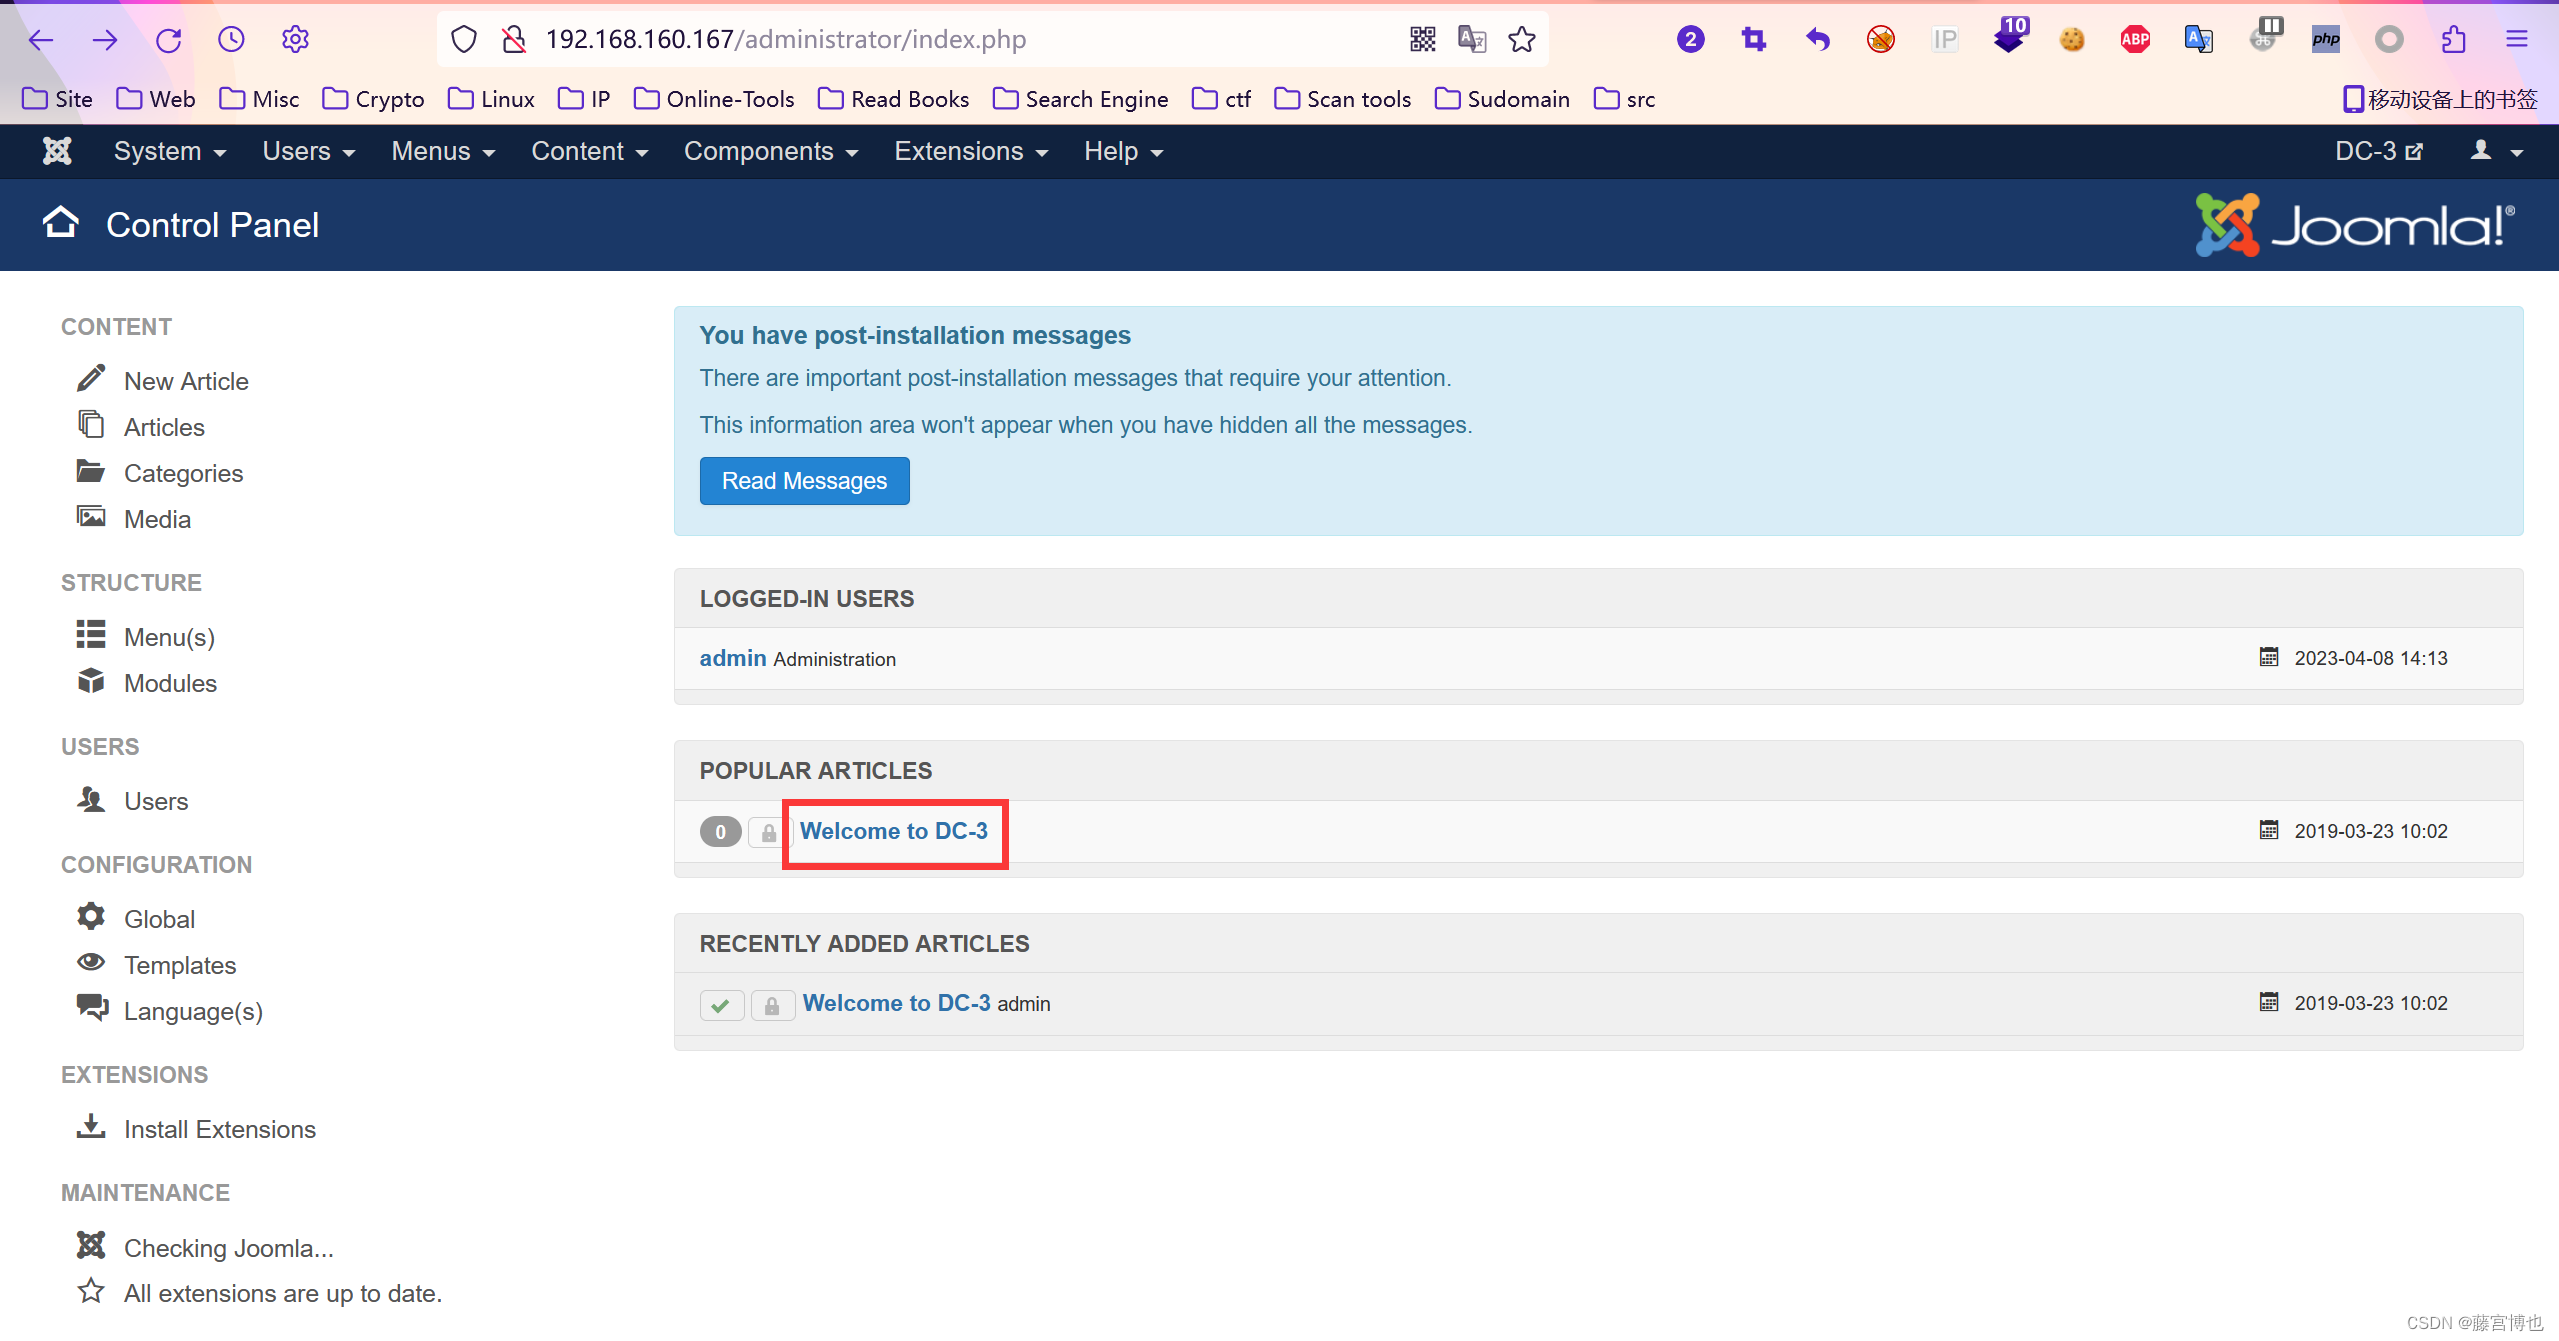Toggle published checkmark for Welcome to DC-3
The width and height of the screenshot is (2559, 1341).
pyautogui.click(x=721, y=1005)
